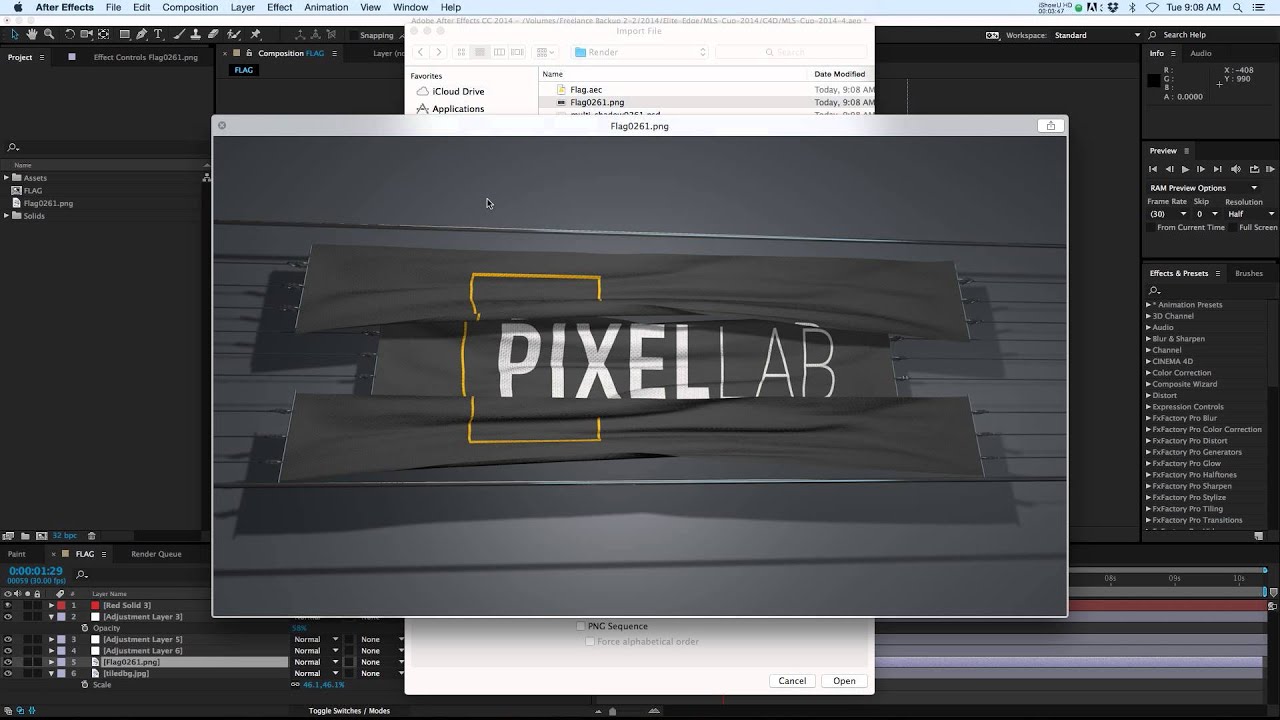Viewport: 1280px width, 720px height.
Task: Jump to first frame in Preview panel
Action: [1153, 169]
